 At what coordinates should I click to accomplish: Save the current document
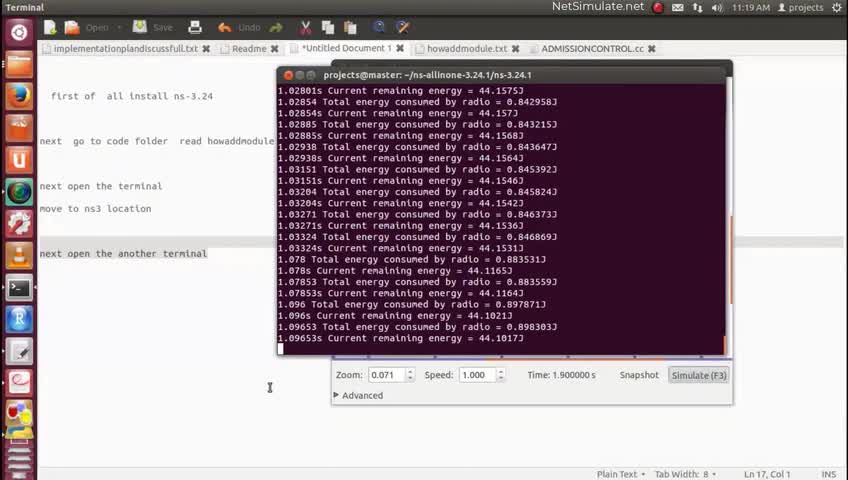click(x=153, y=27)
